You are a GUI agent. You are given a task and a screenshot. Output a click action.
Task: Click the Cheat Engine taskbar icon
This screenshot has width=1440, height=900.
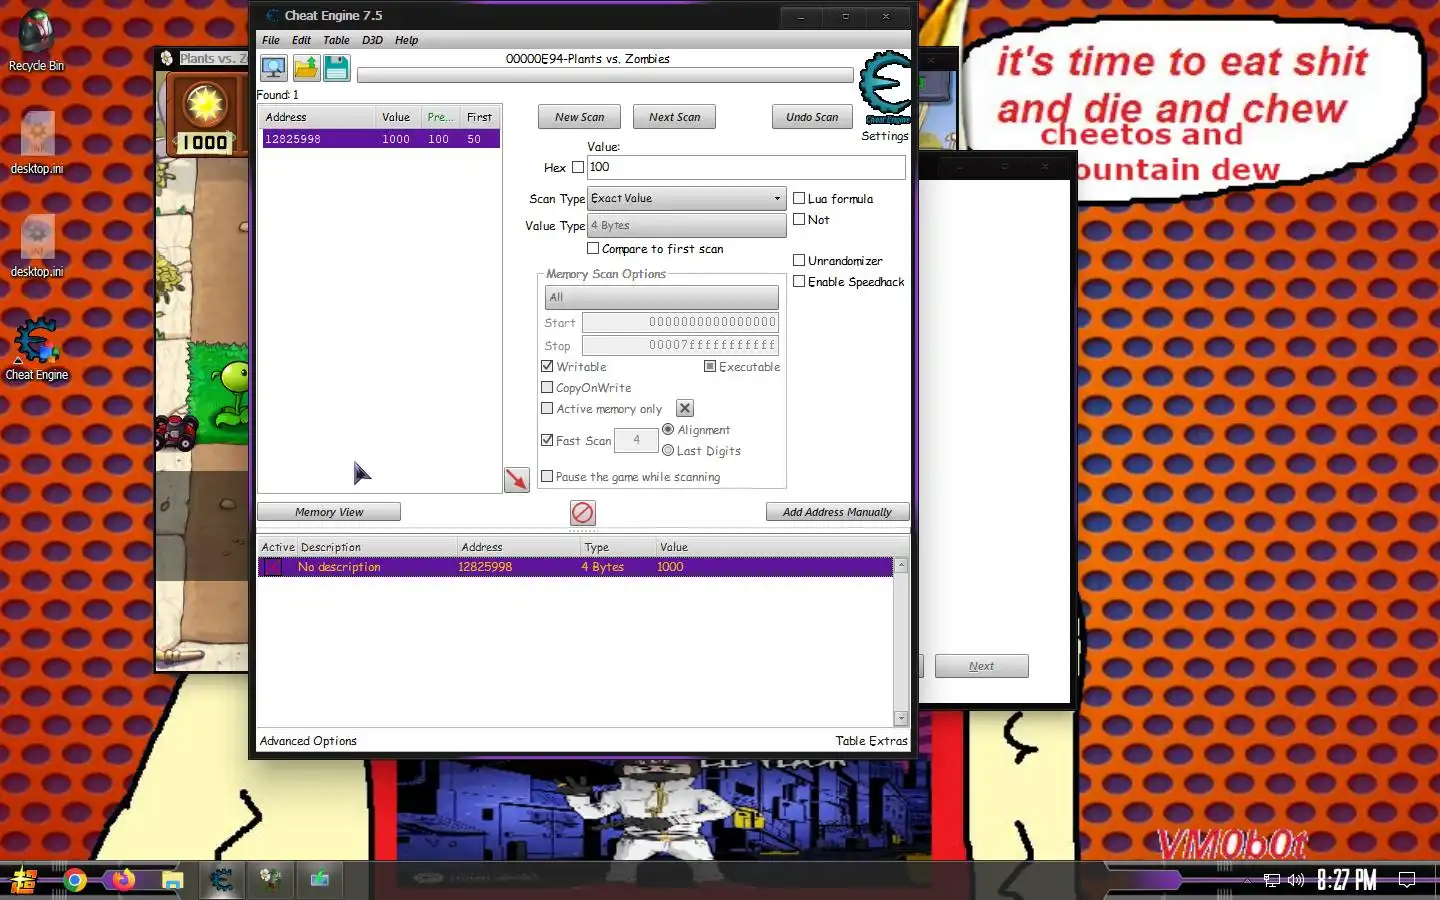pos(221,879)
